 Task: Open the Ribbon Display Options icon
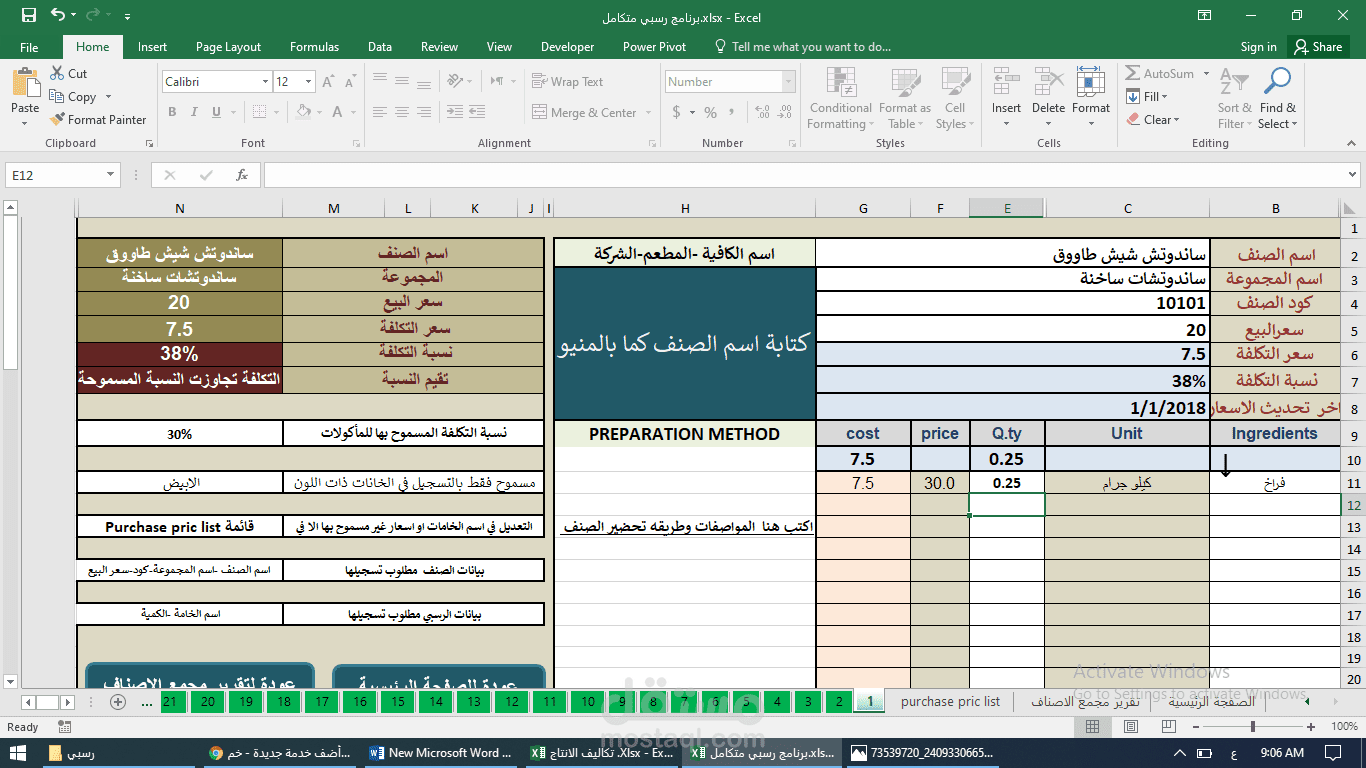pos(1204,16)
